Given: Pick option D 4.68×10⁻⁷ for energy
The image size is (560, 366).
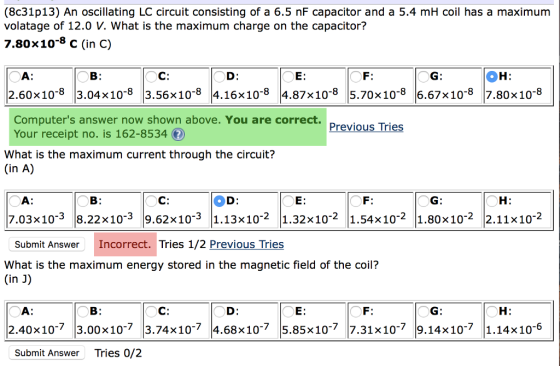Looking at the screenshot, I should coord(219,312).
